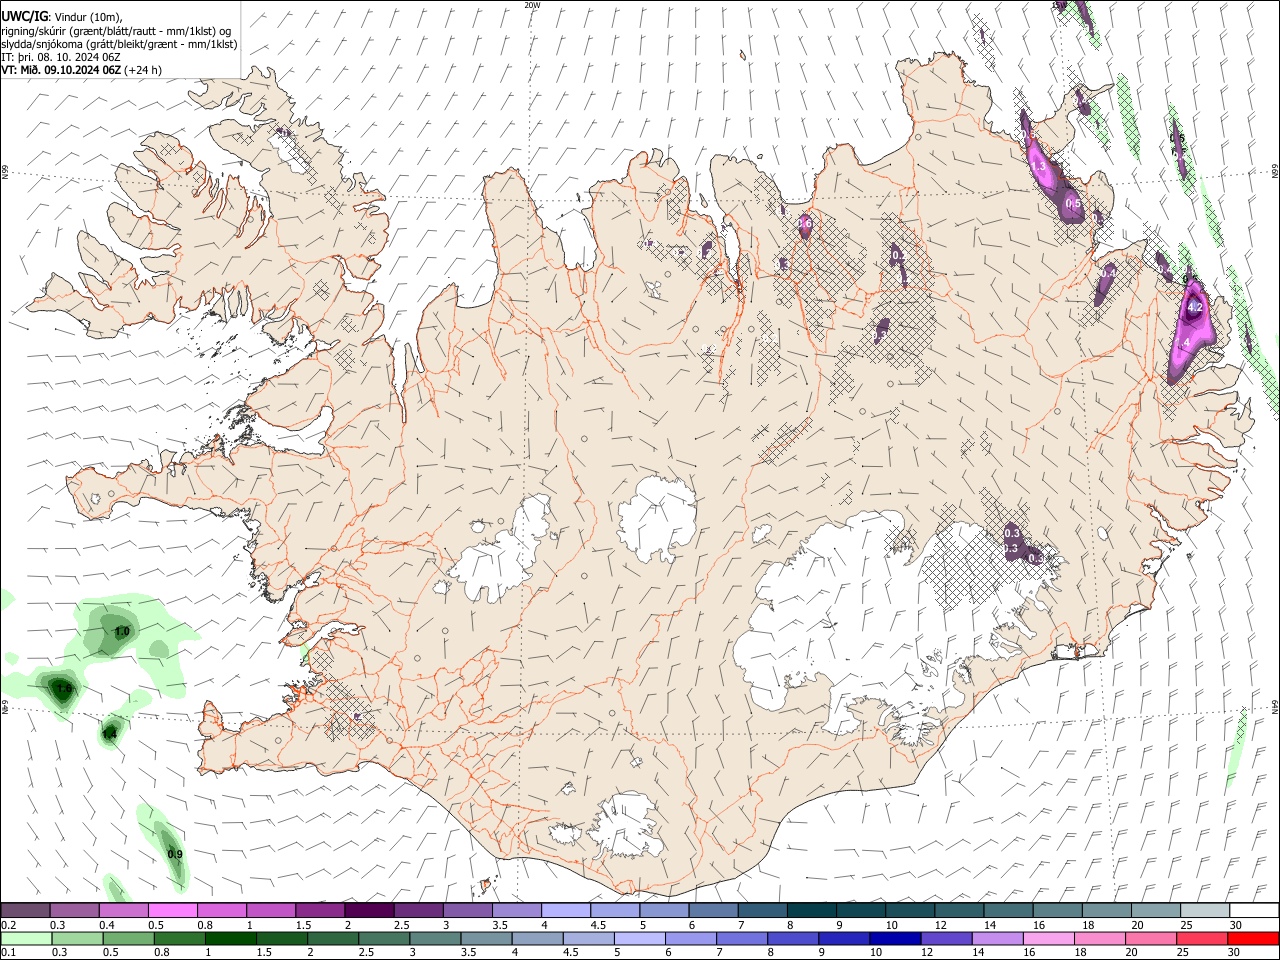This screenshot has height=960, width=1280.
Task: Click the '30' label in the lower legend row
Action: [x=1234, y=953]
